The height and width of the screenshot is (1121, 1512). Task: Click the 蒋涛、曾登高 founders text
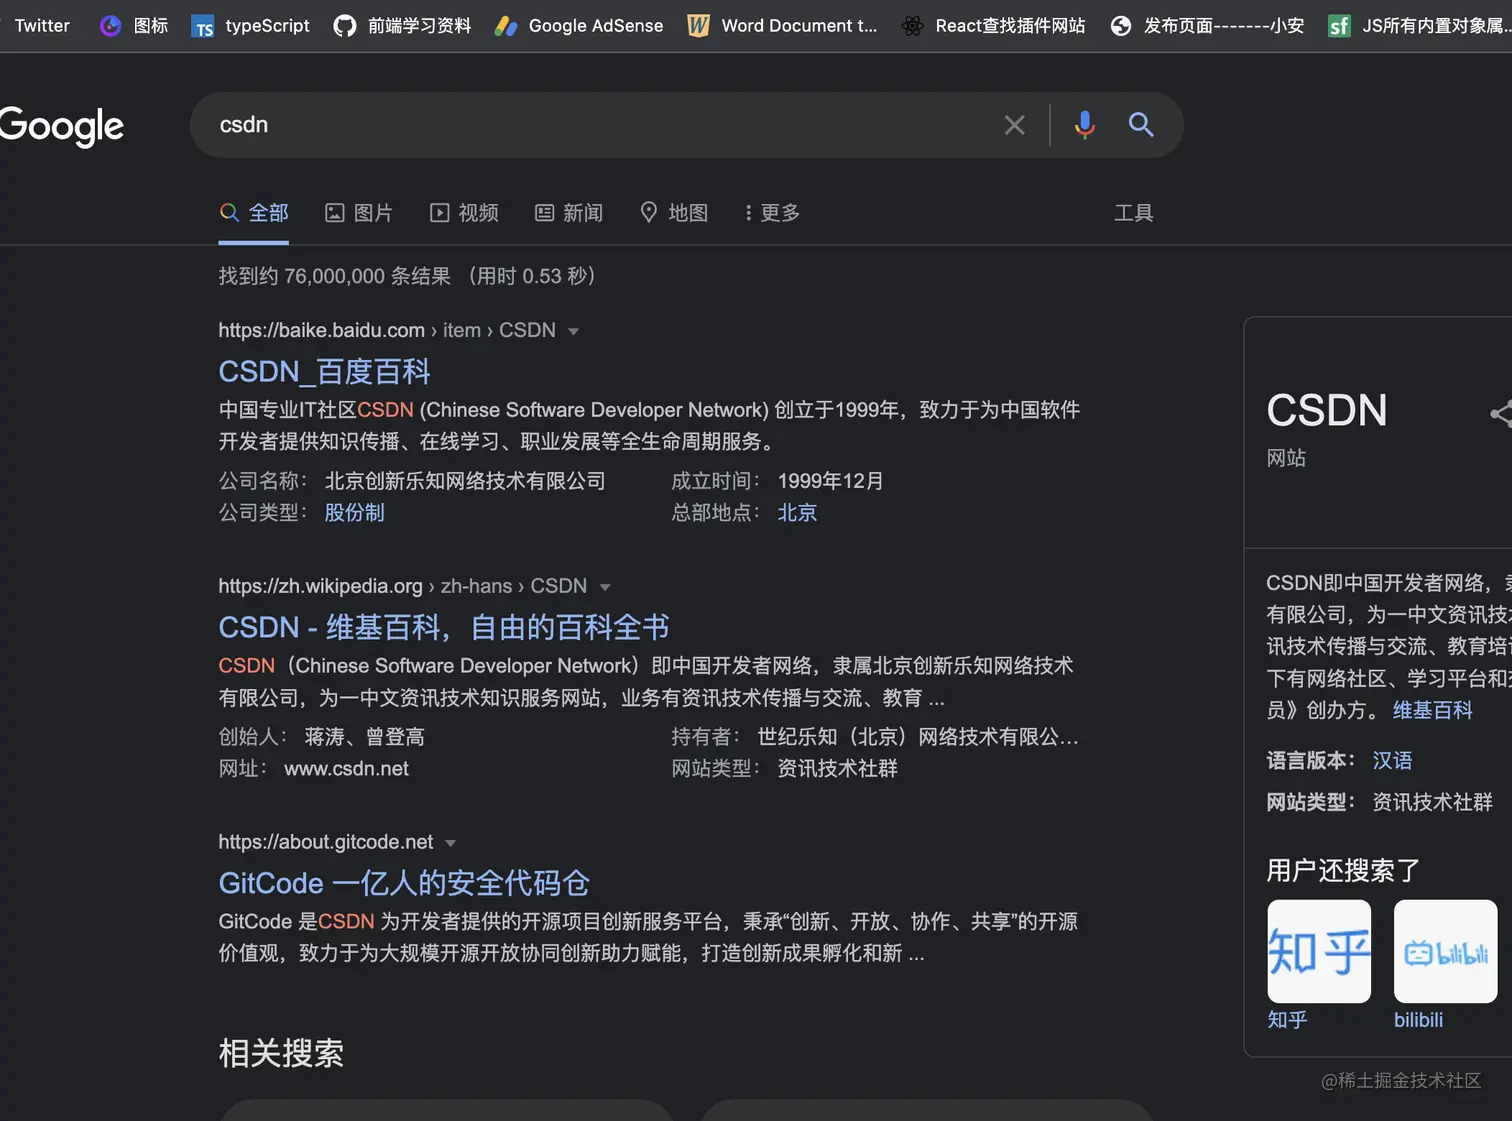click(x=364, y=736)
